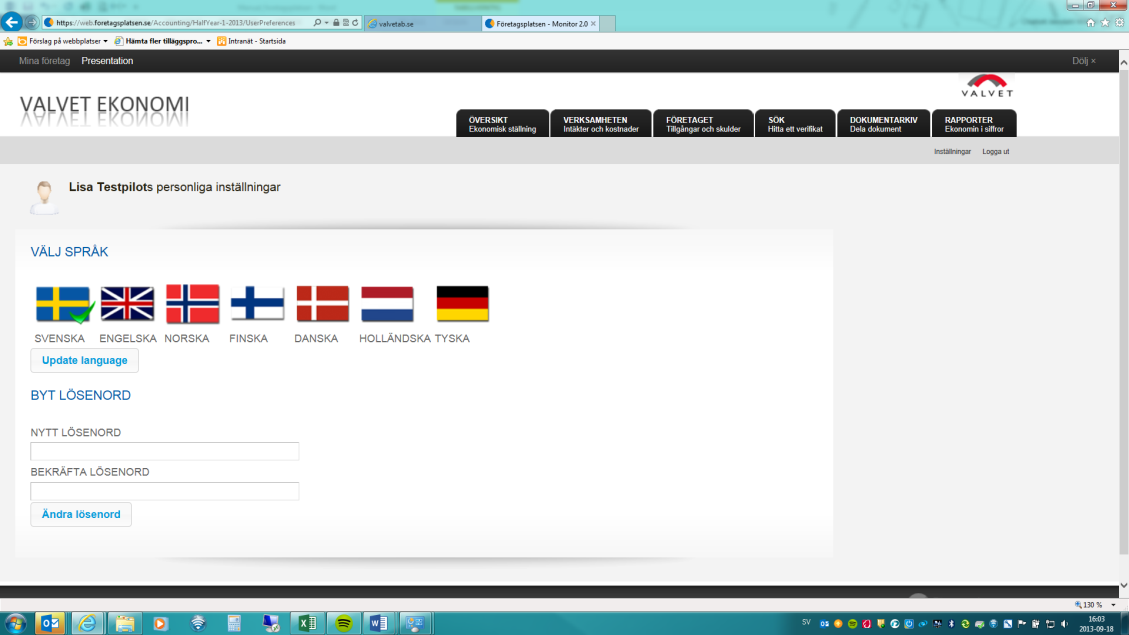1129x635 pixels.
Task: Open Outlook from the taskbar
Action: 50,623
